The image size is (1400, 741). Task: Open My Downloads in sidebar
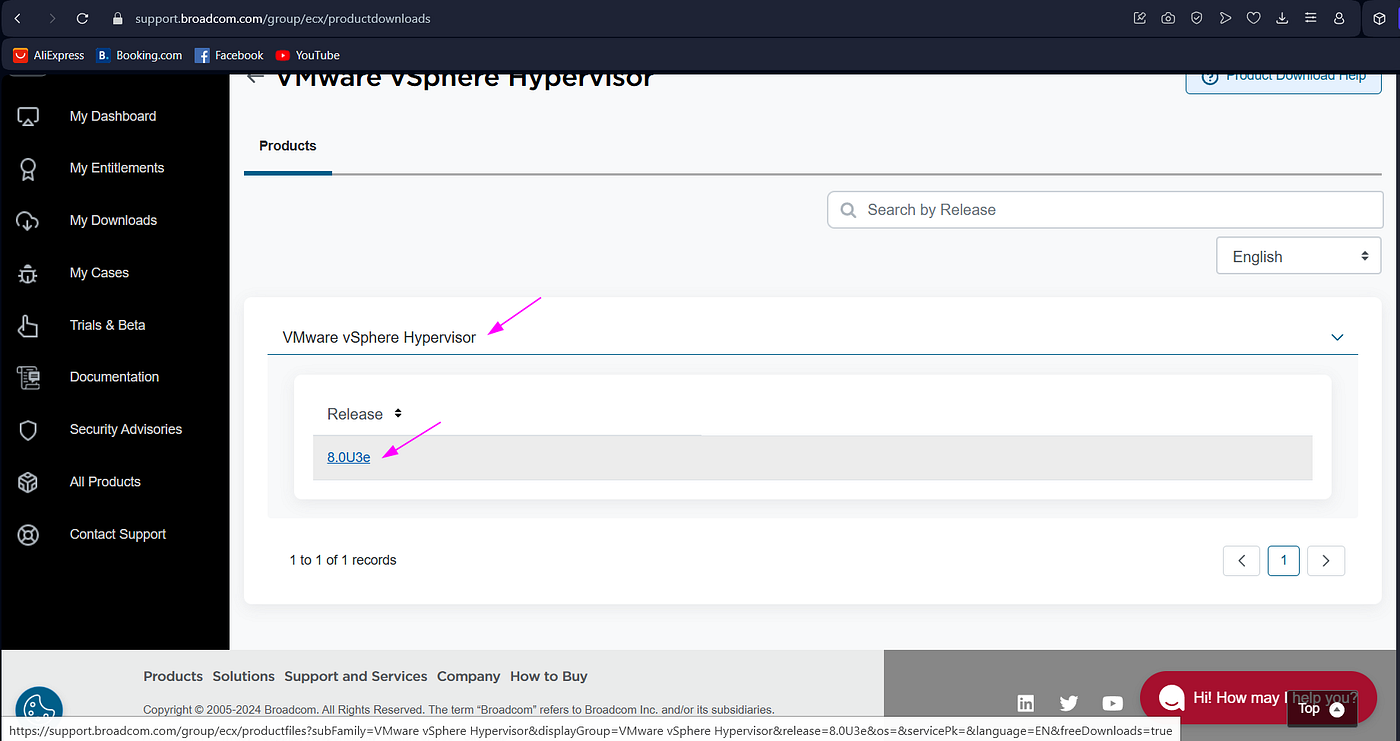tap(113, 220)
